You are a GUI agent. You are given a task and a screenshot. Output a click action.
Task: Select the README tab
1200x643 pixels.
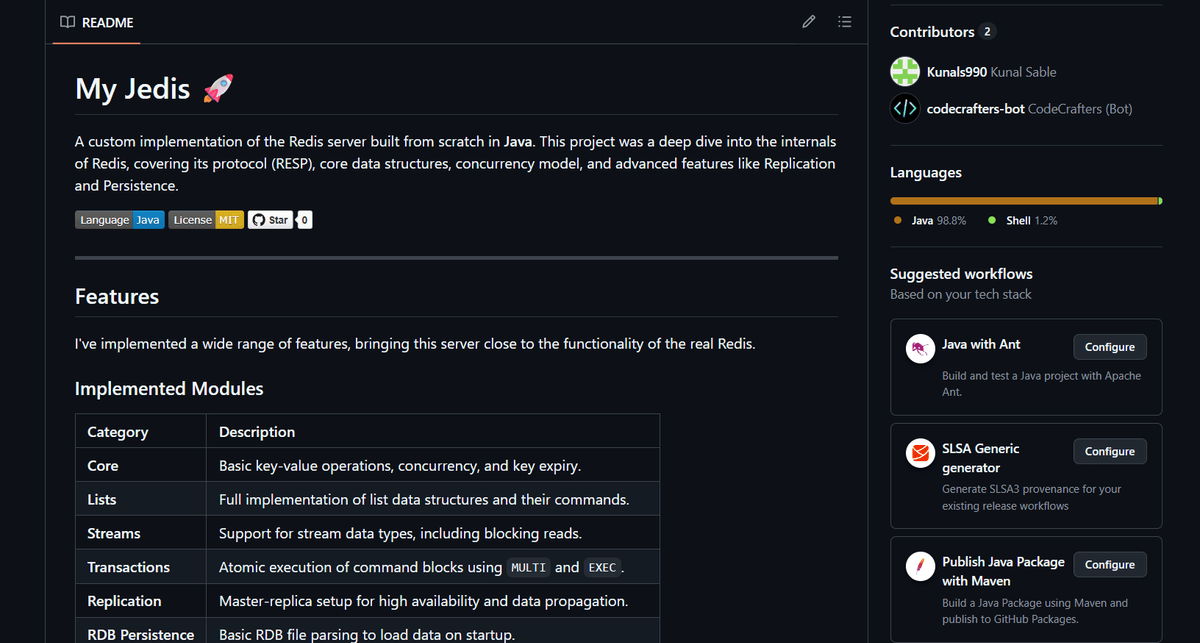click(97, 22)
